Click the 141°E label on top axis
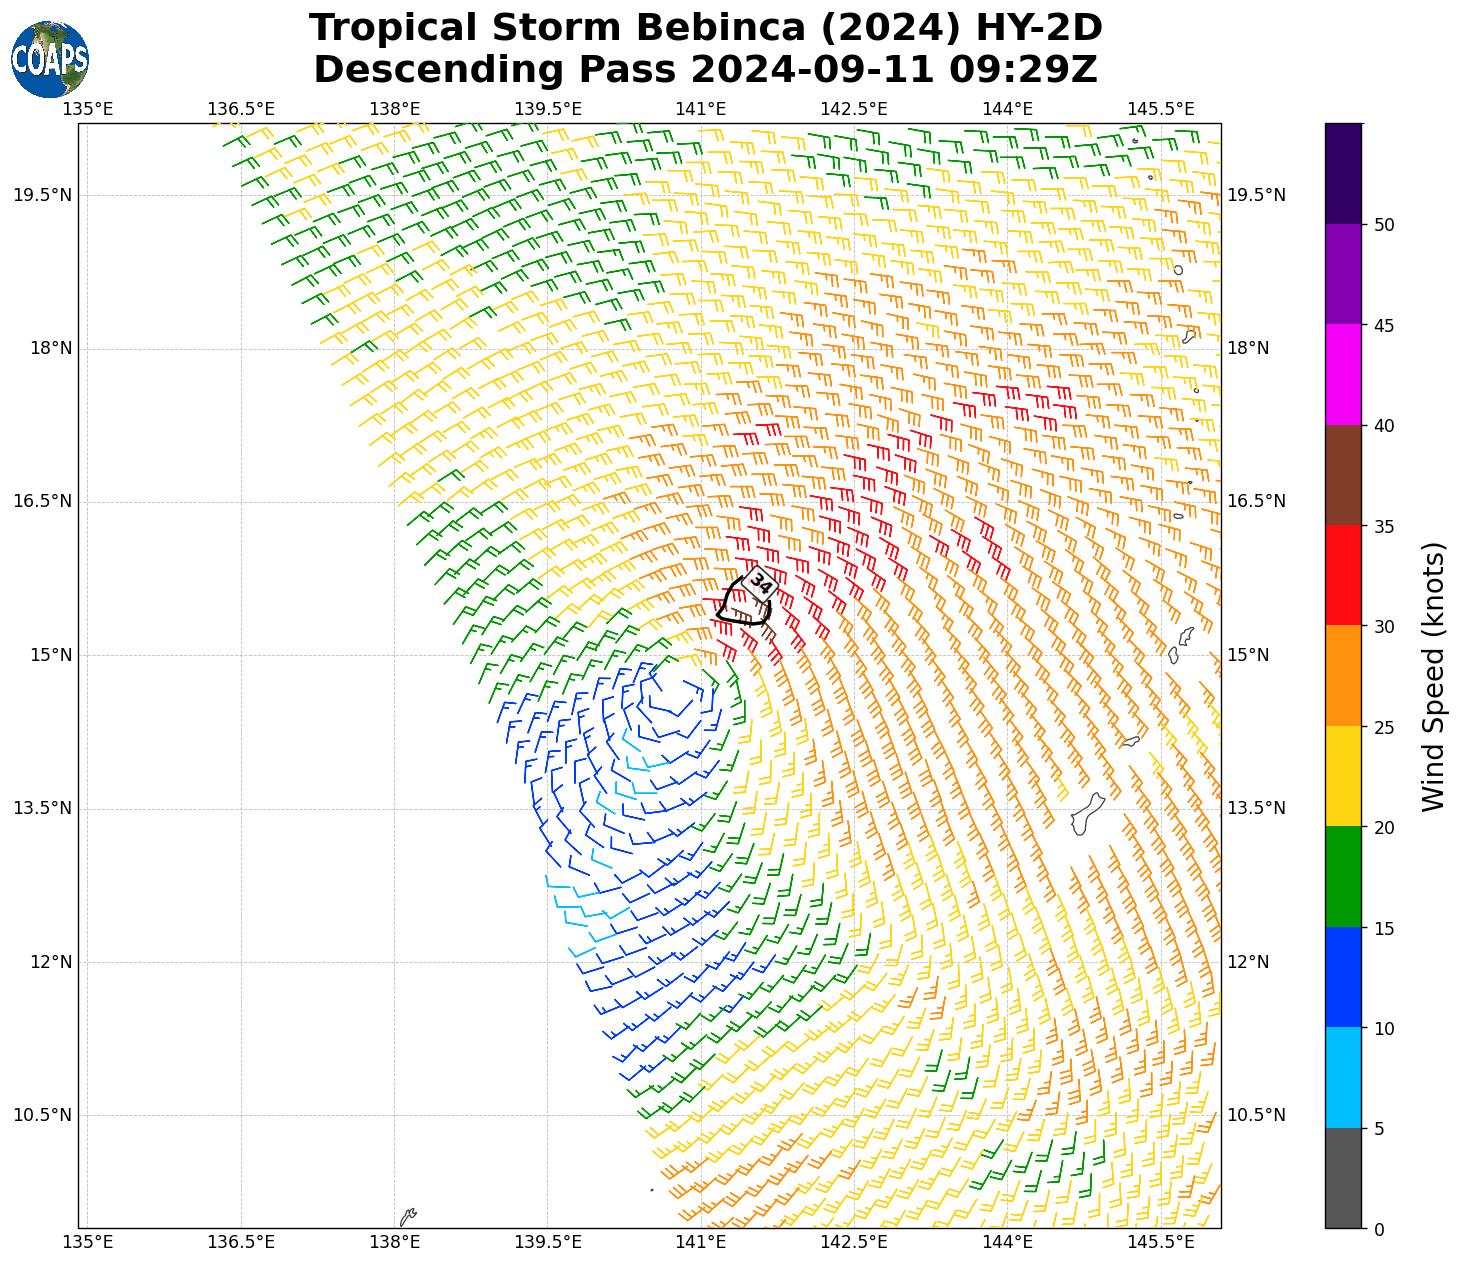Image resolution: width=1462 pixels, height=1264 pixels. (700, 109)
